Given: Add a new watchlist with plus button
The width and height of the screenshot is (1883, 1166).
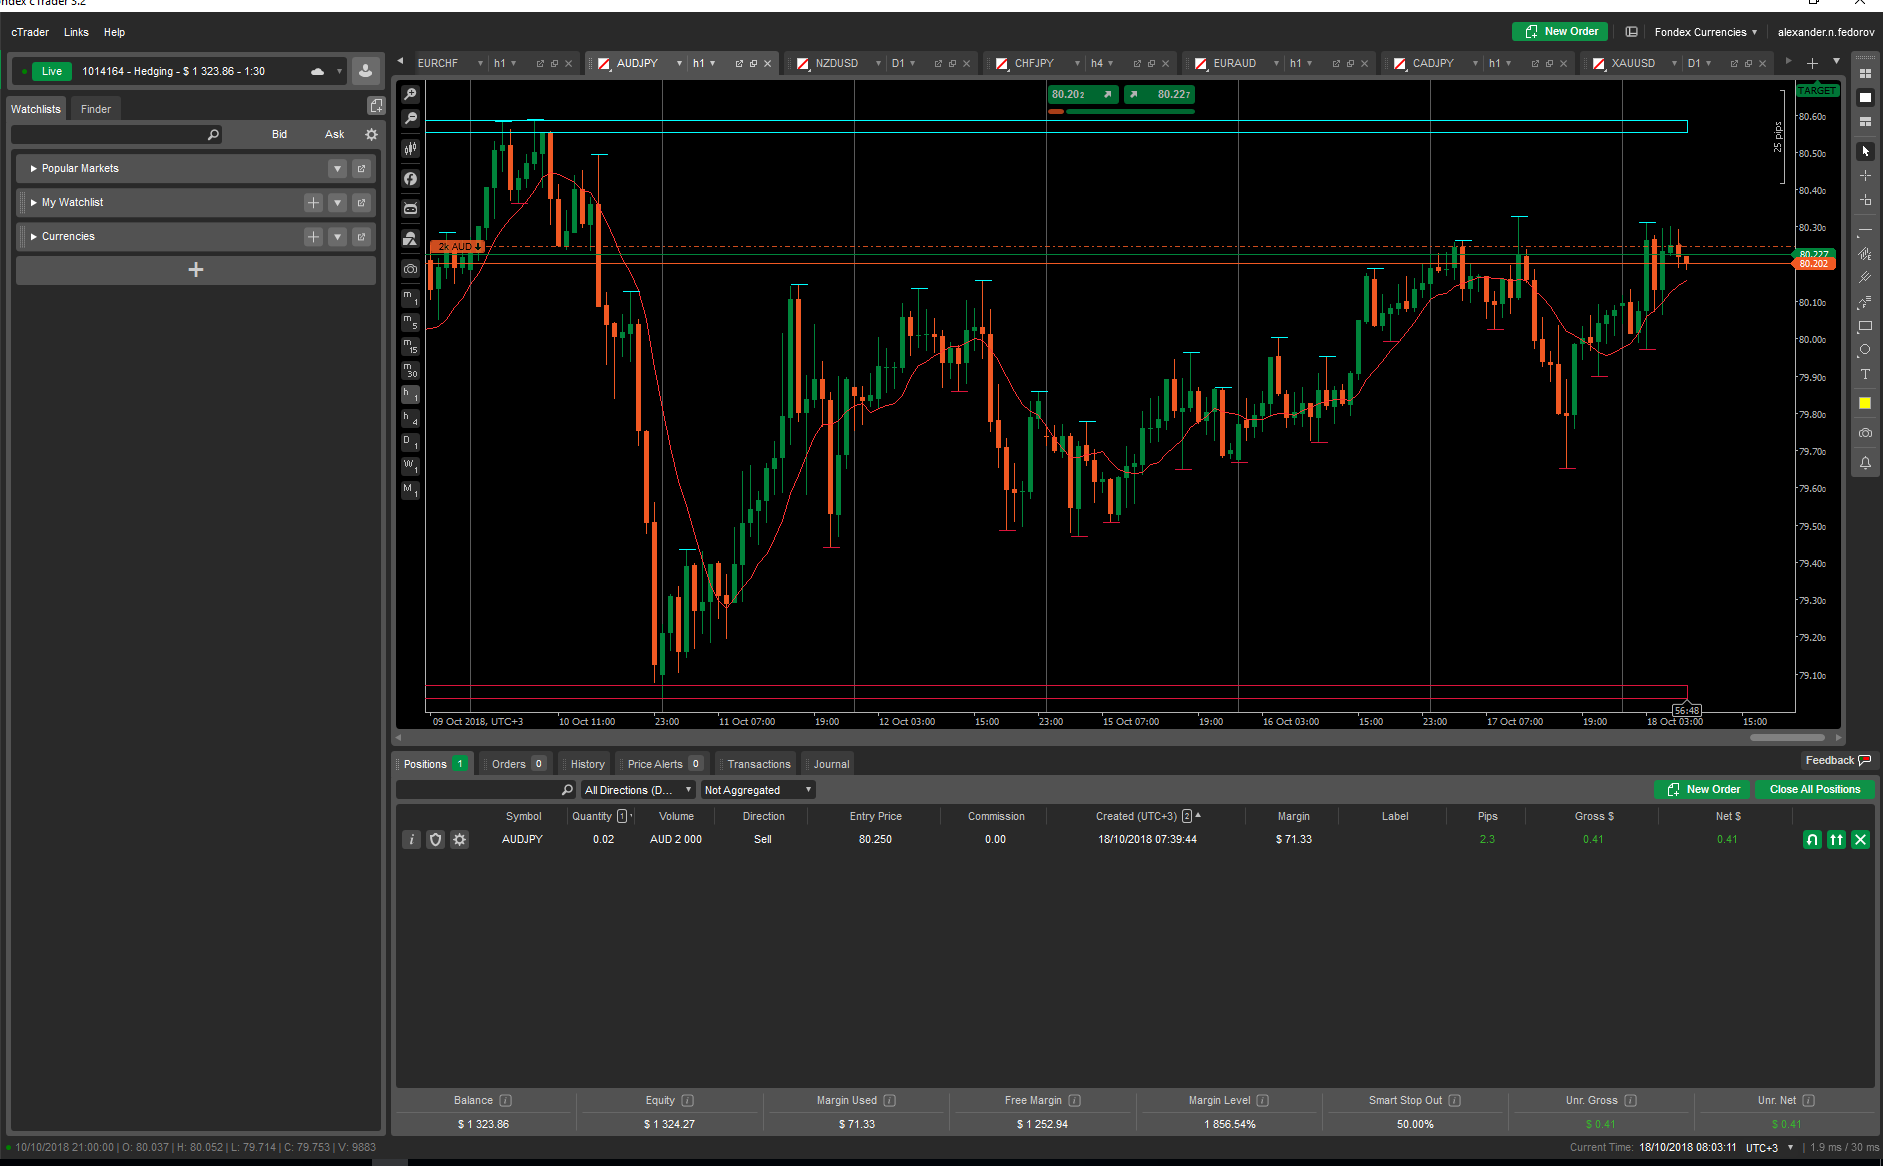Looking at the screenshot, I should [x=196, y=270].
